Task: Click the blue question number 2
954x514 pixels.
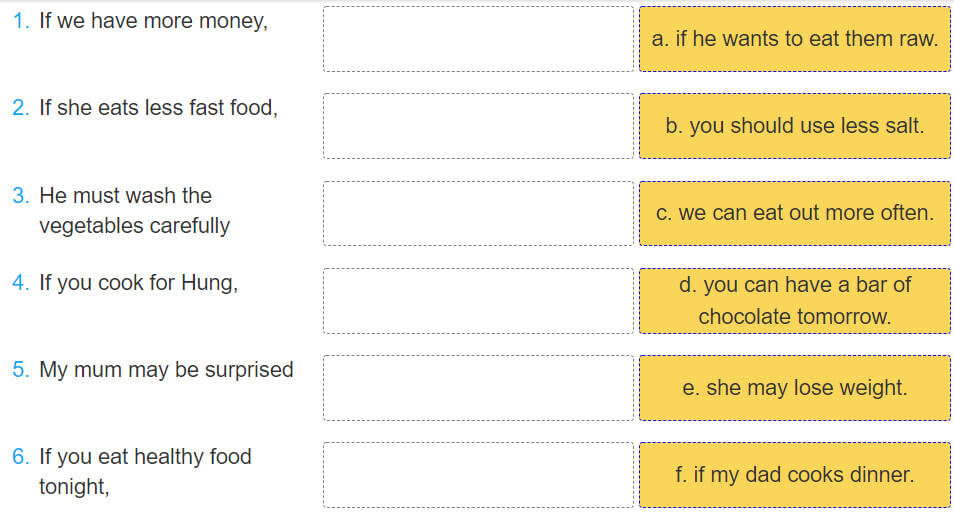Action: [x=21, y=108]
